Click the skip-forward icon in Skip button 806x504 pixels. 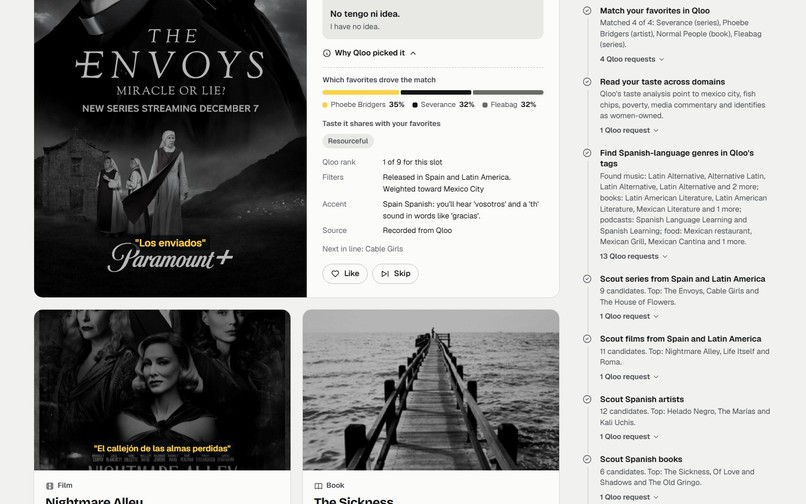pyautogui.click(x=384, y=274)
